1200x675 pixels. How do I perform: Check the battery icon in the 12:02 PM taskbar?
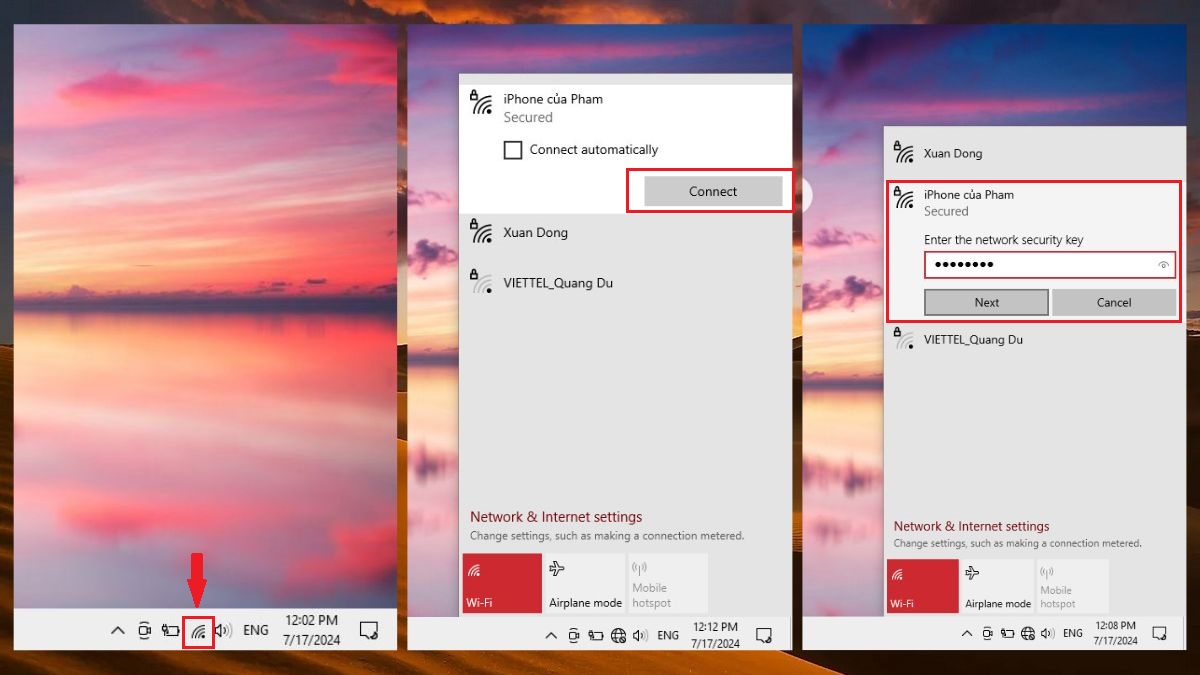coord(170,631)
